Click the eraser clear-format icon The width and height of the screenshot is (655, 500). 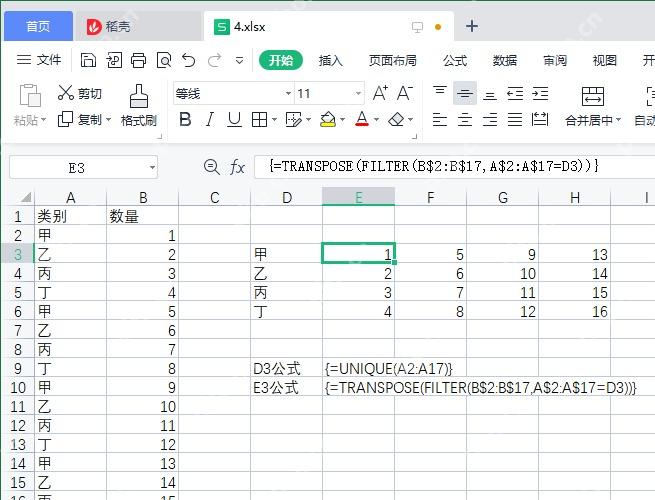pos(396,120)
